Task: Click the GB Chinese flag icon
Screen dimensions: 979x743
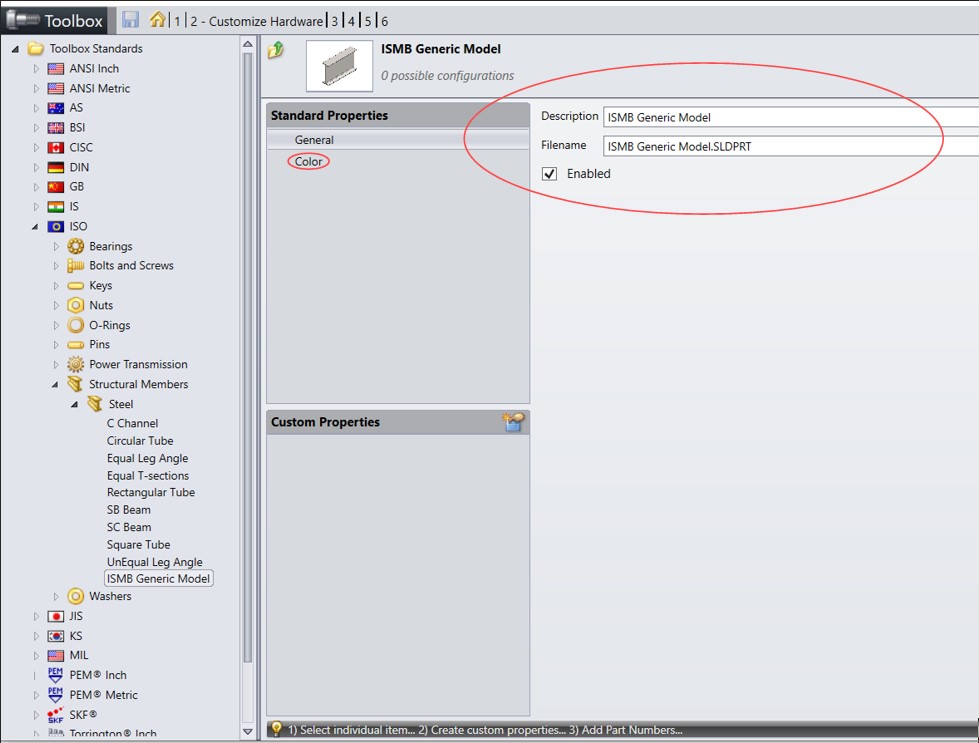Action: click(56, 187)
